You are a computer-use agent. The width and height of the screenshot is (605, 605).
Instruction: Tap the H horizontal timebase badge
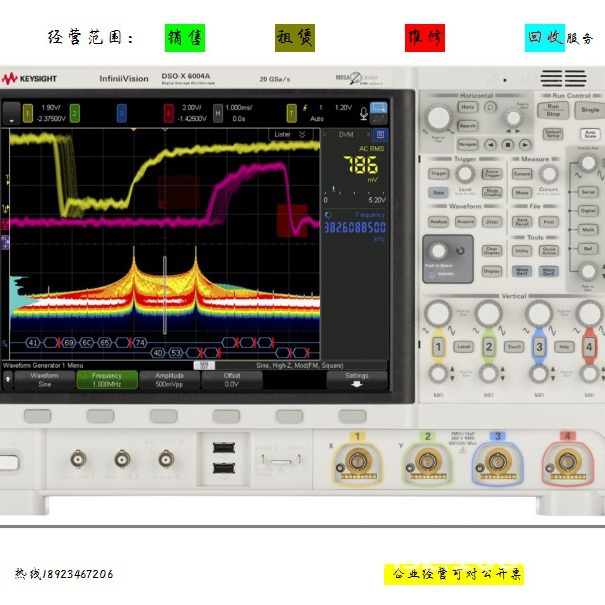218,113
